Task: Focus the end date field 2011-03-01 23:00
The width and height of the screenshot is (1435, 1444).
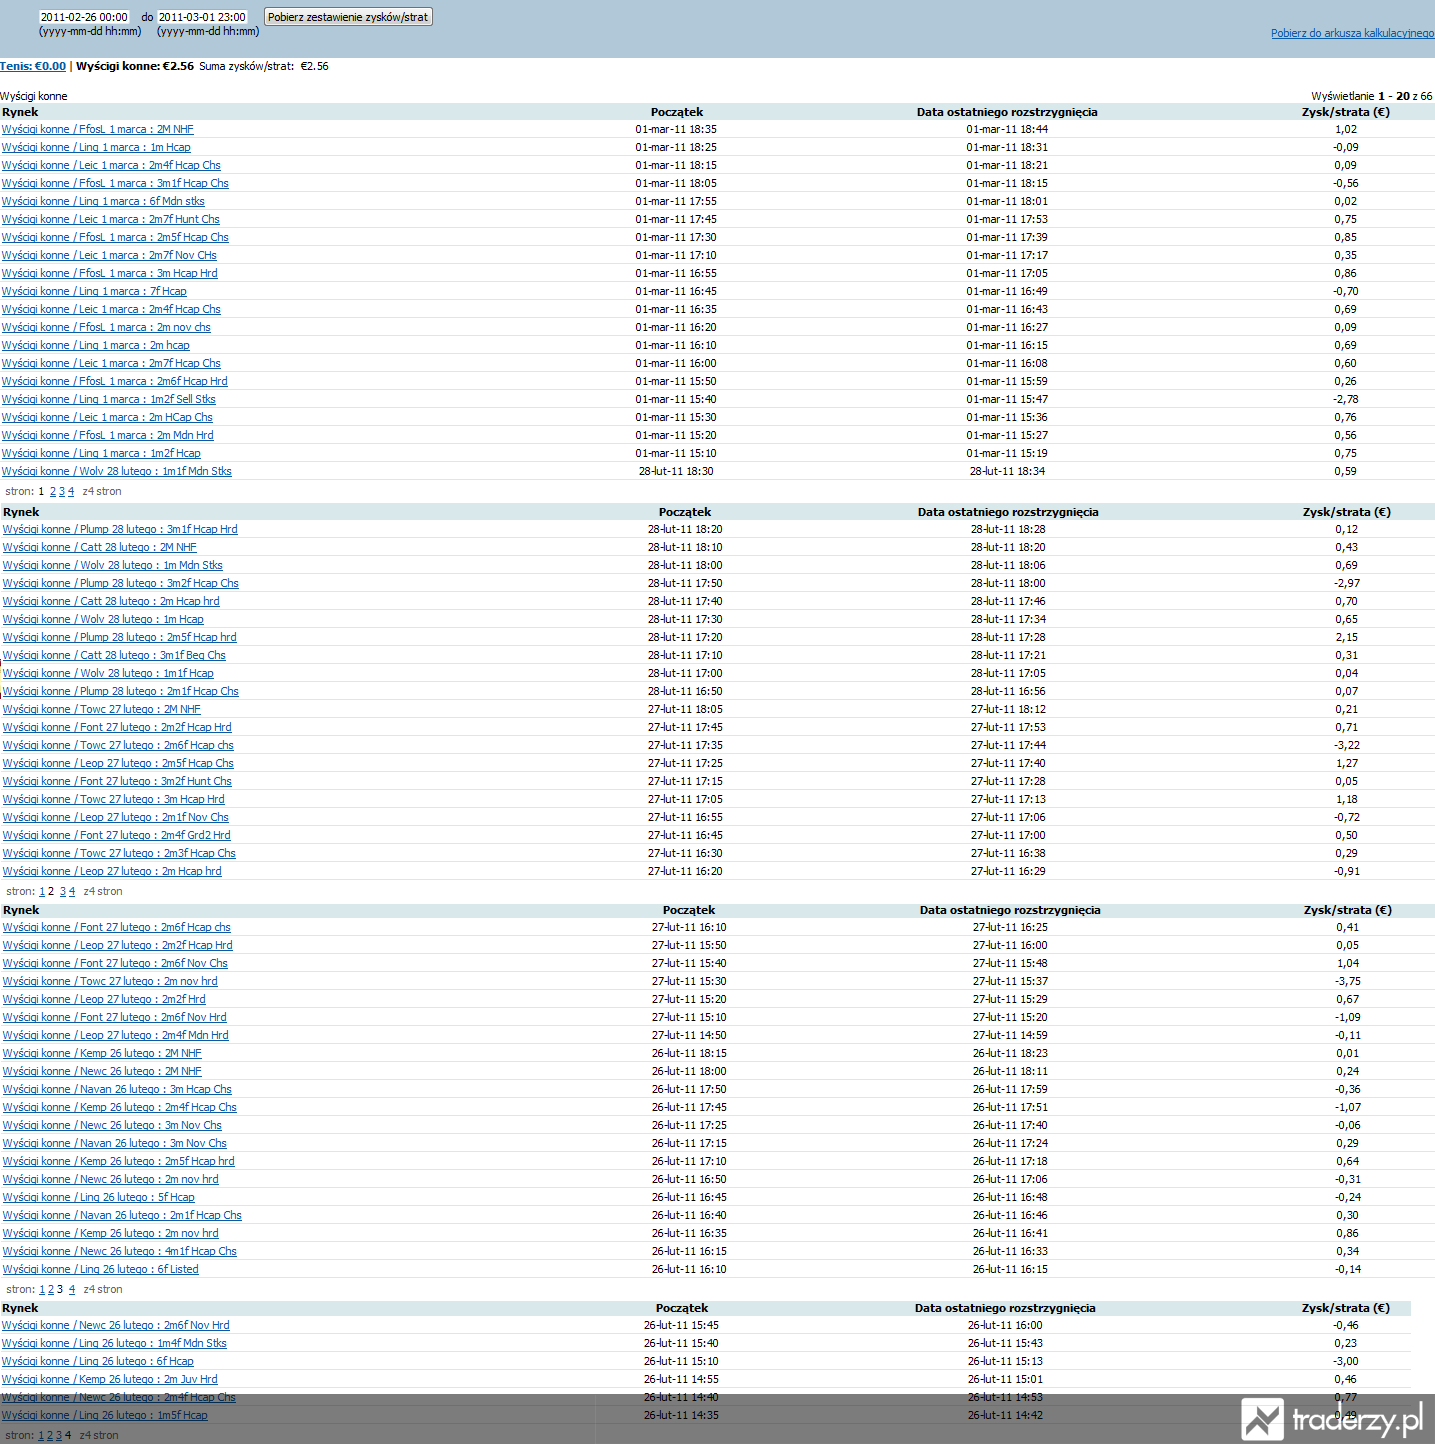Action: coord(202,17)
